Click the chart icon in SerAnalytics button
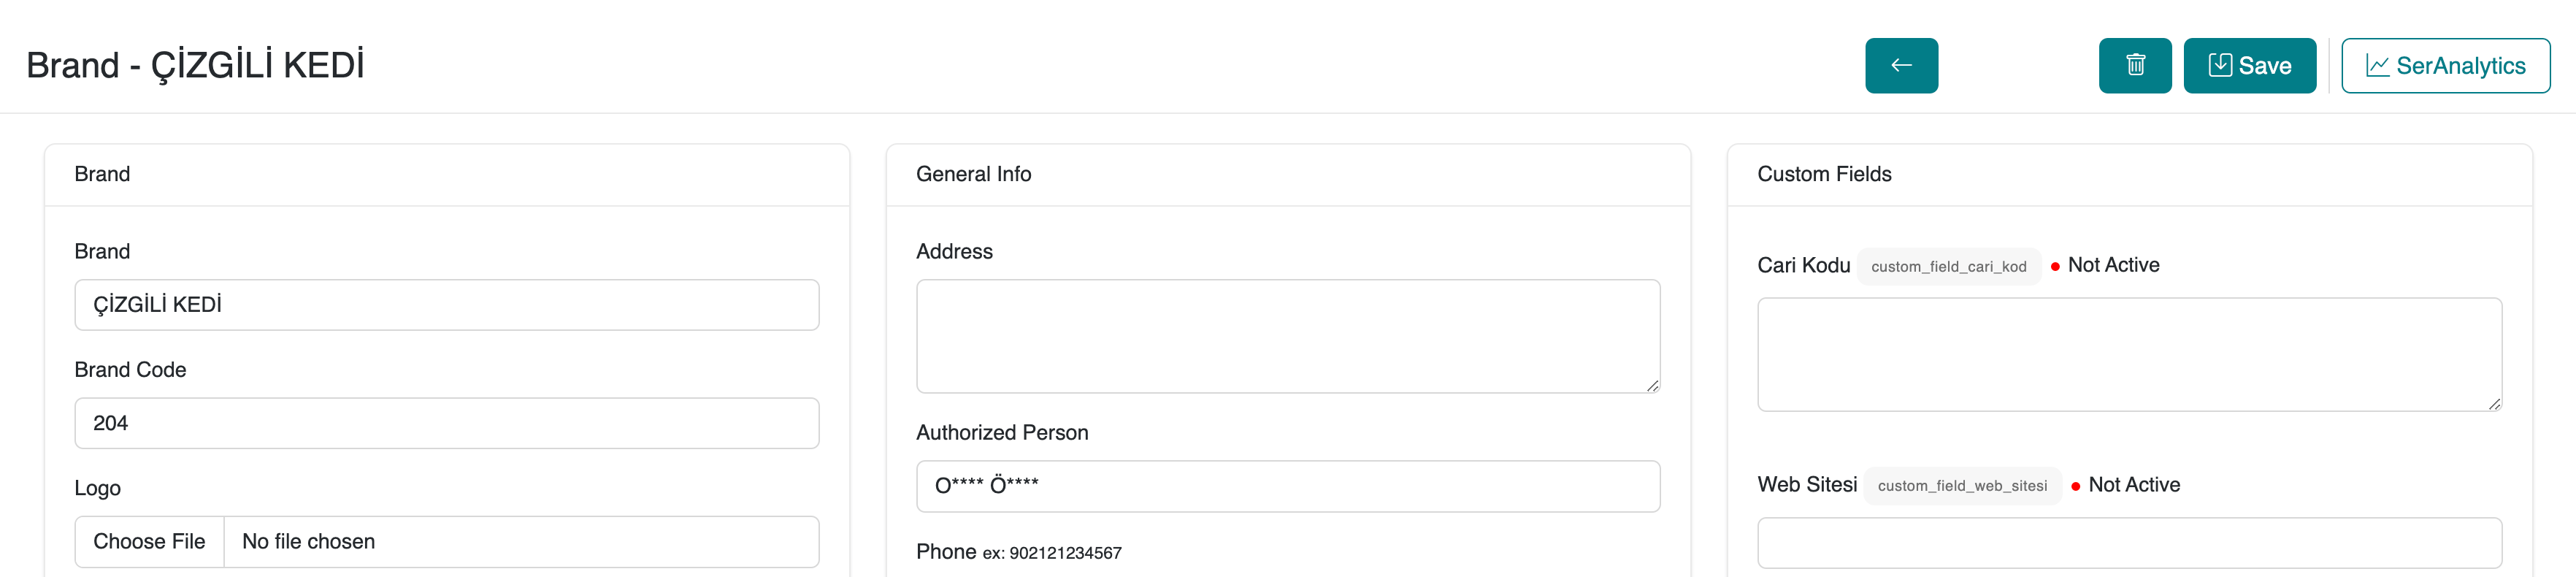 (2377, 66)
